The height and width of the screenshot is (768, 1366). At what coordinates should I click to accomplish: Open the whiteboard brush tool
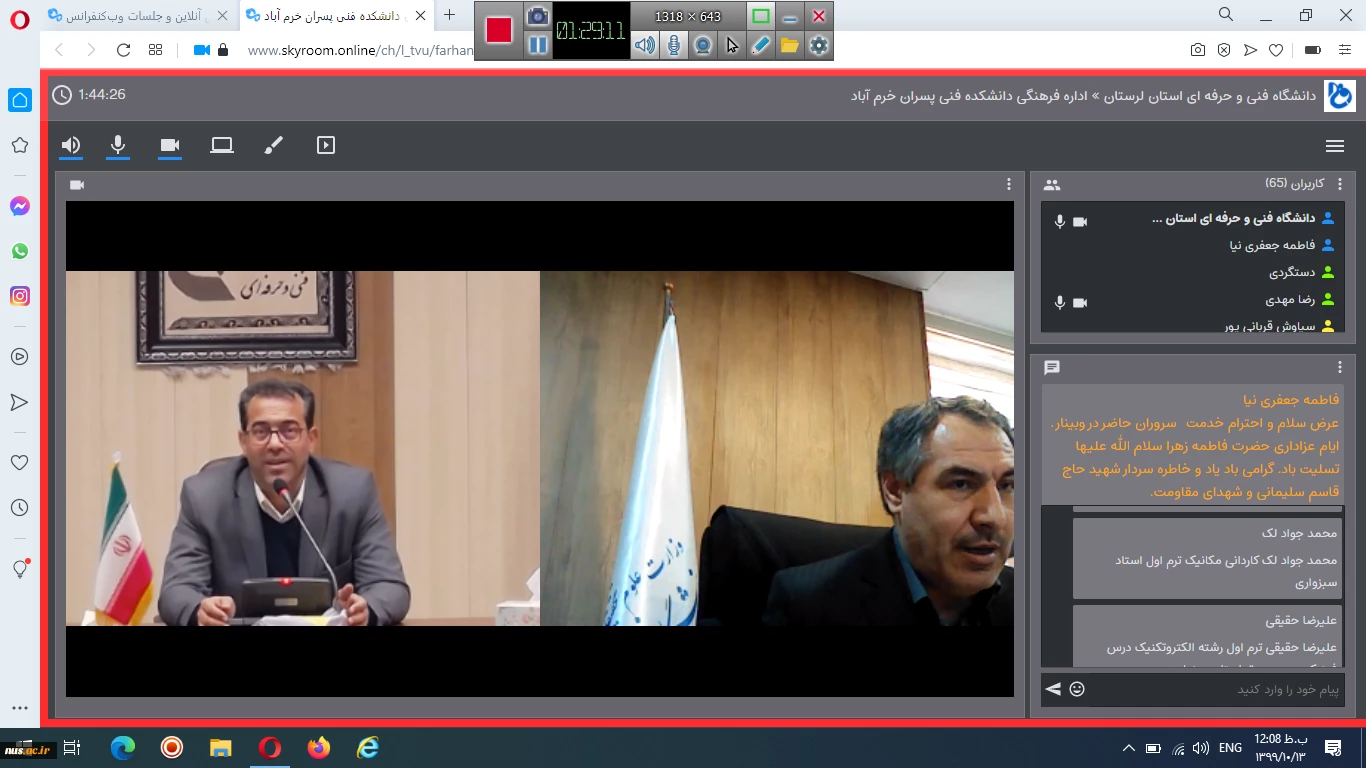pyautogui.click(x=274, y=146)
